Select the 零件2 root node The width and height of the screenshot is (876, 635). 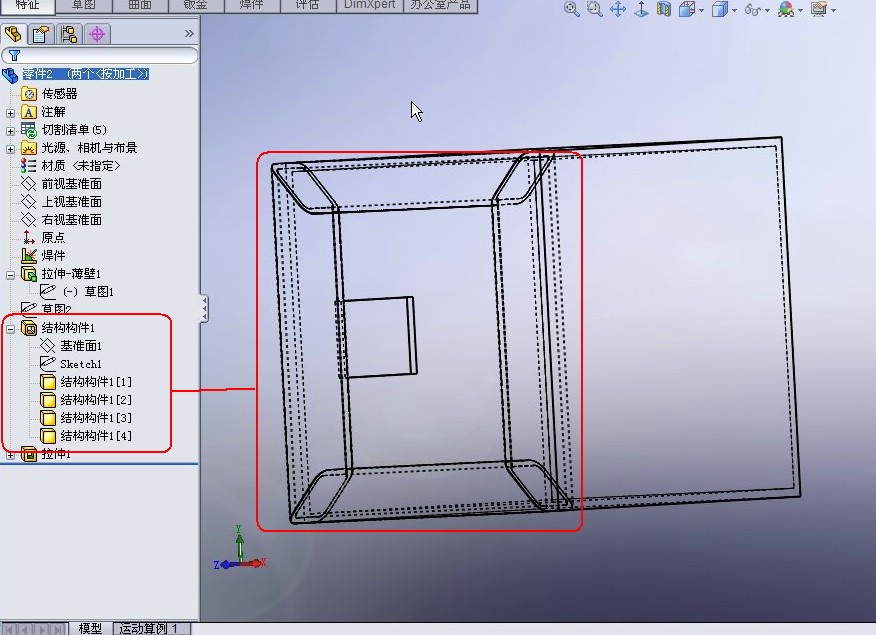pos(85,74)
